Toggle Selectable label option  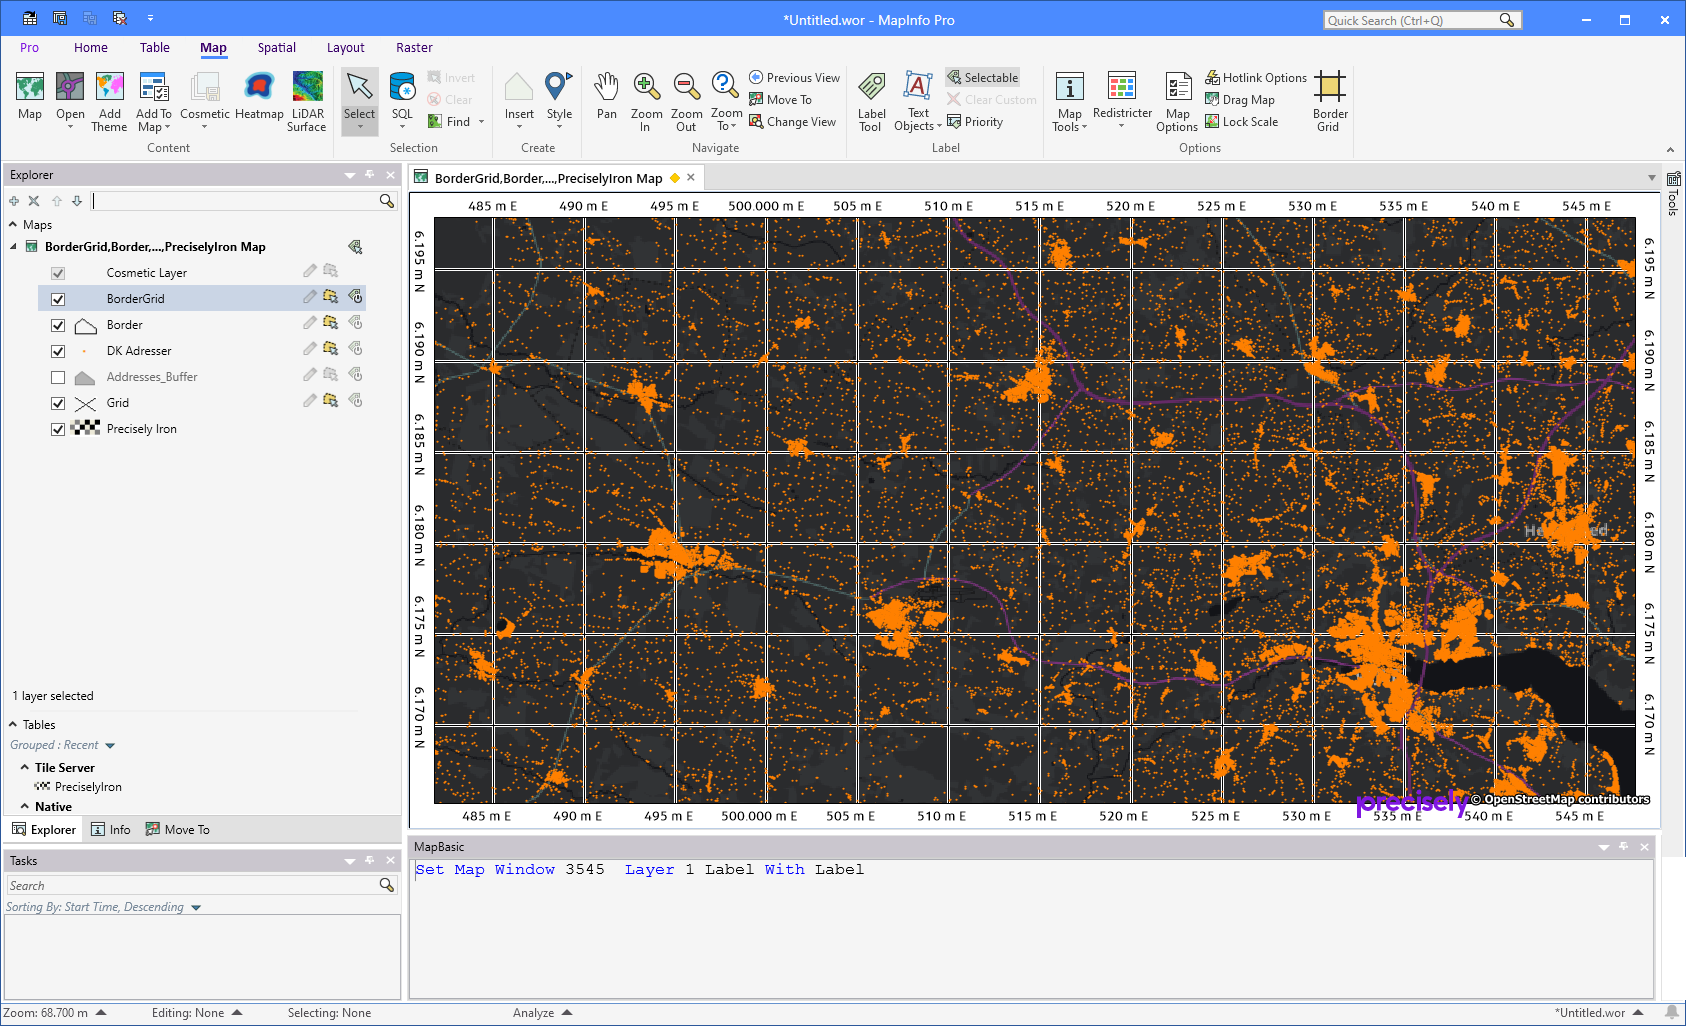click(982, 78)
